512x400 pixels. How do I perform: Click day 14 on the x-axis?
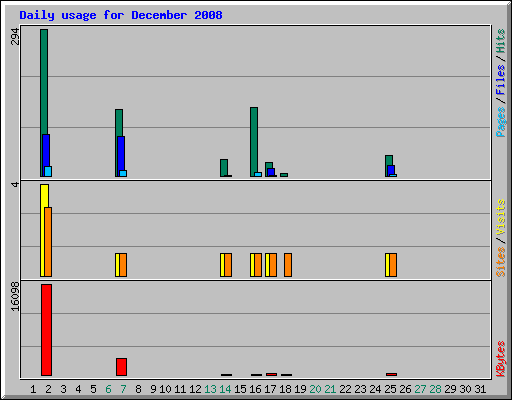pyautogui.click(x=225, y=389)
